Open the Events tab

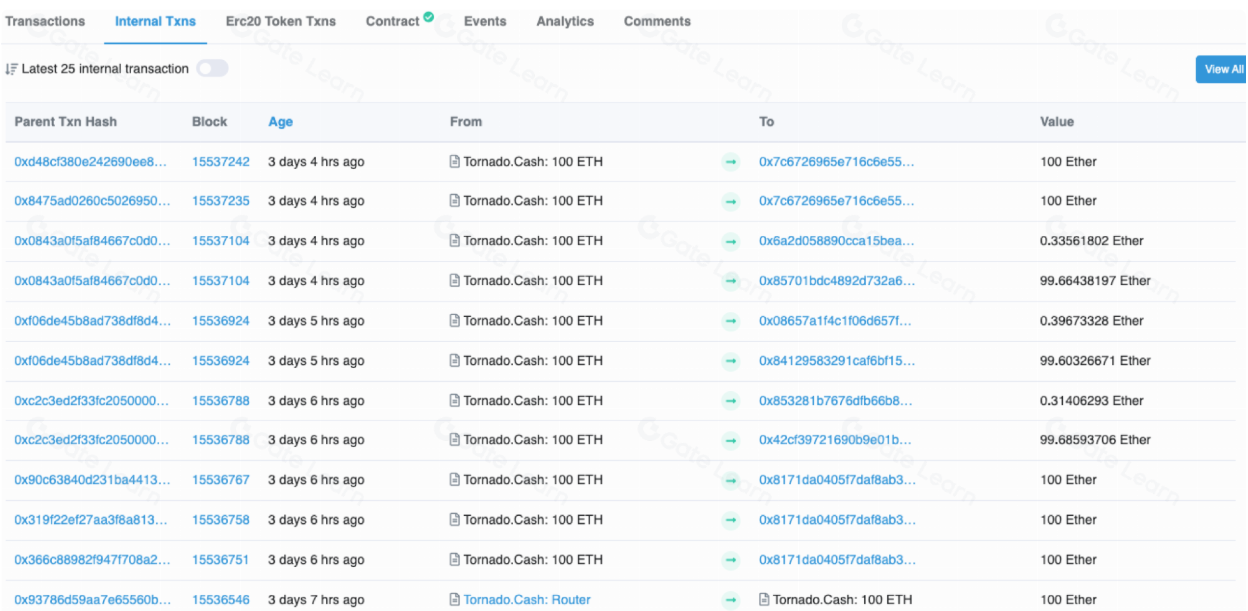[485, 21]
